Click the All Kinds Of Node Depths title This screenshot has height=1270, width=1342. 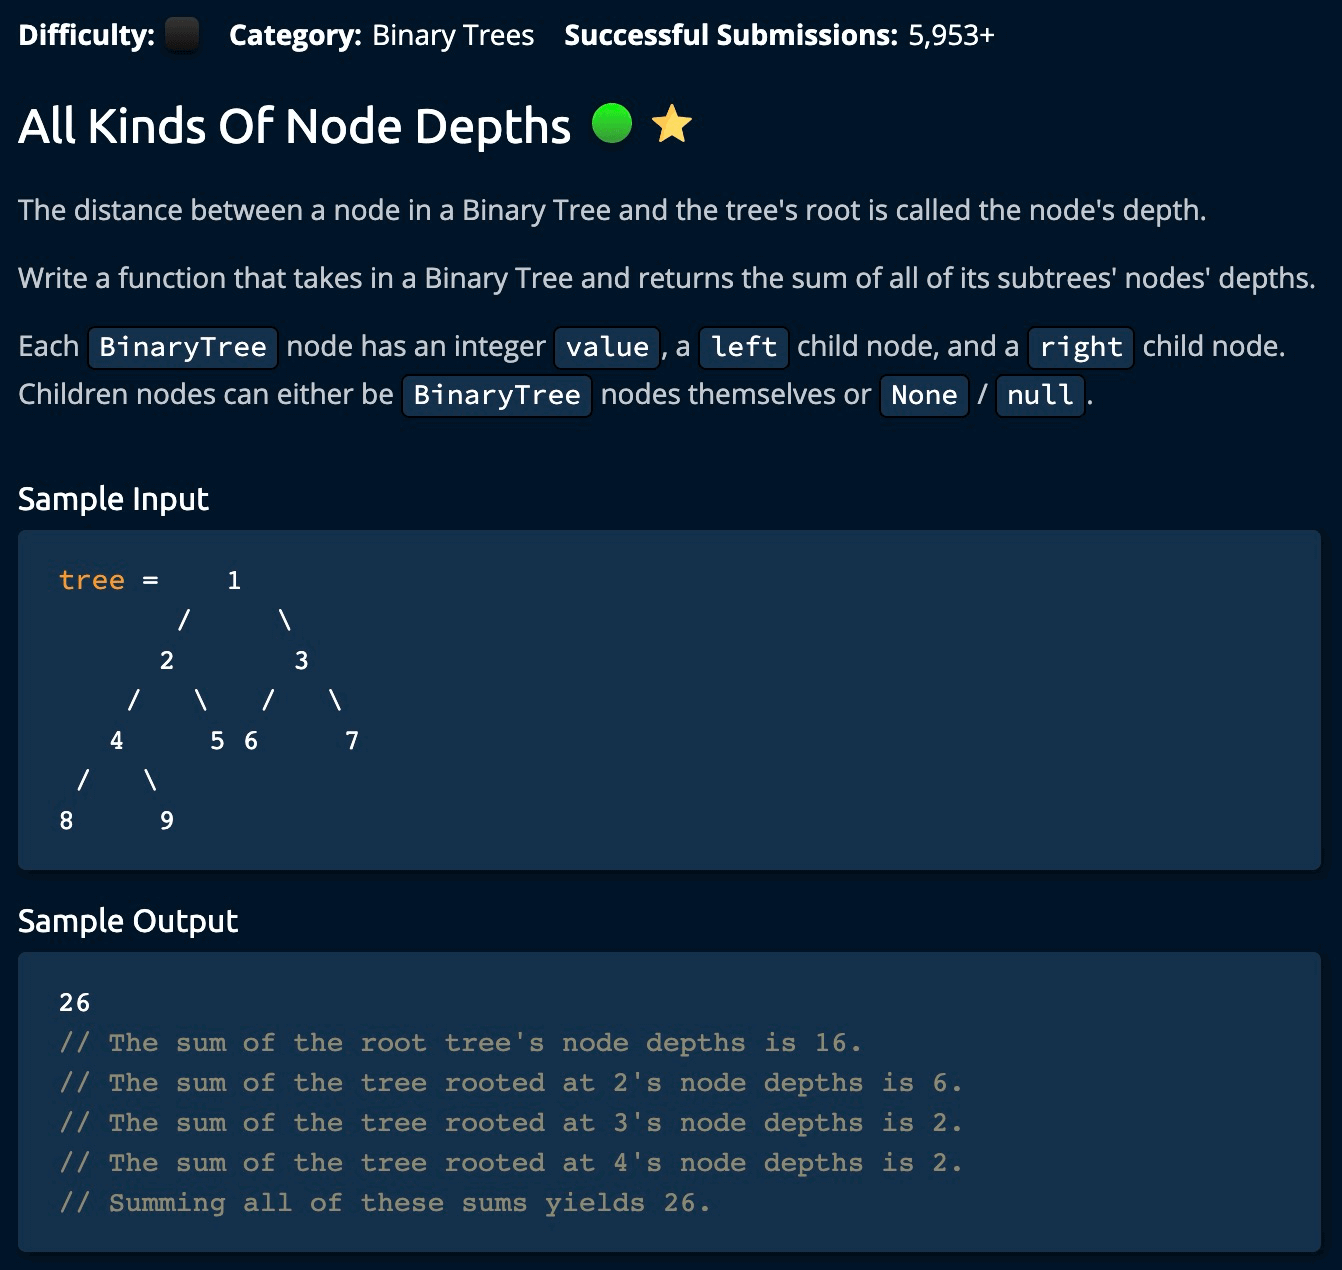click(294, 127)
